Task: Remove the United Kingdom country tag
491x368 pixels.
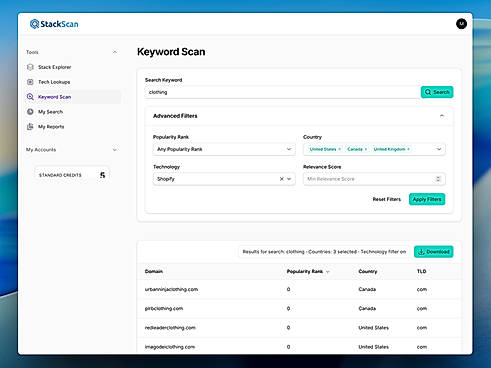Action: [x=408, y=149]
